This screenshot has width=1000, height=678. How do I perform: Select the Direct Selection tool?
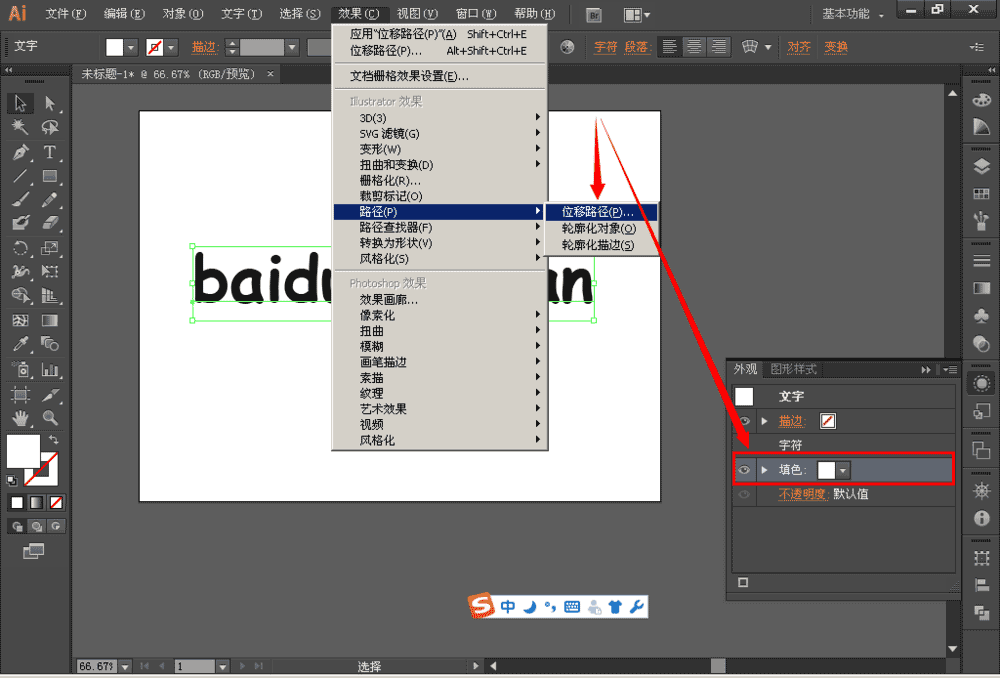(x=50, y=103)
